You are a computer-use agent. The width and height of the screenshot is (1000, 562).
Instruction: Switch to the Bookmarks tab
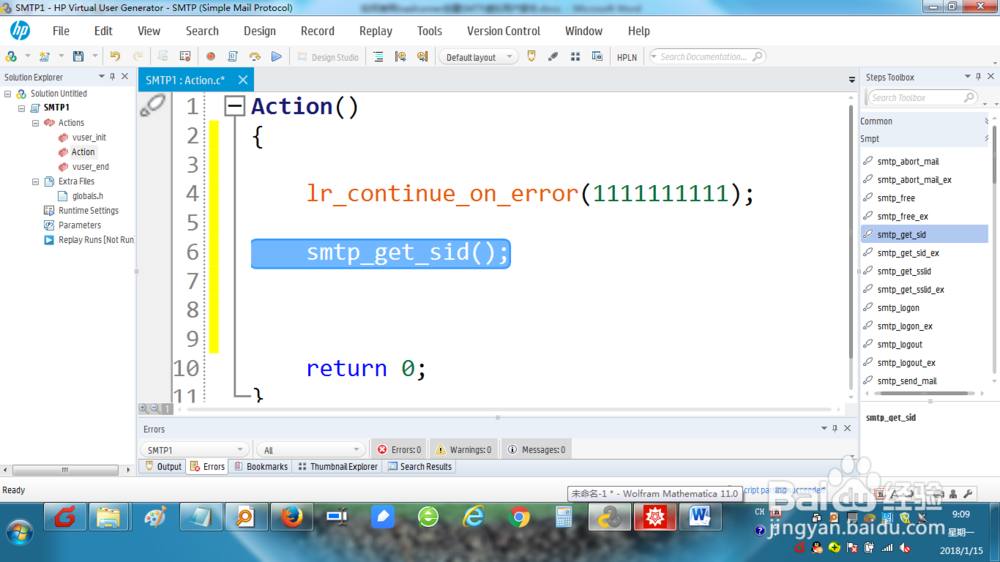261,466
